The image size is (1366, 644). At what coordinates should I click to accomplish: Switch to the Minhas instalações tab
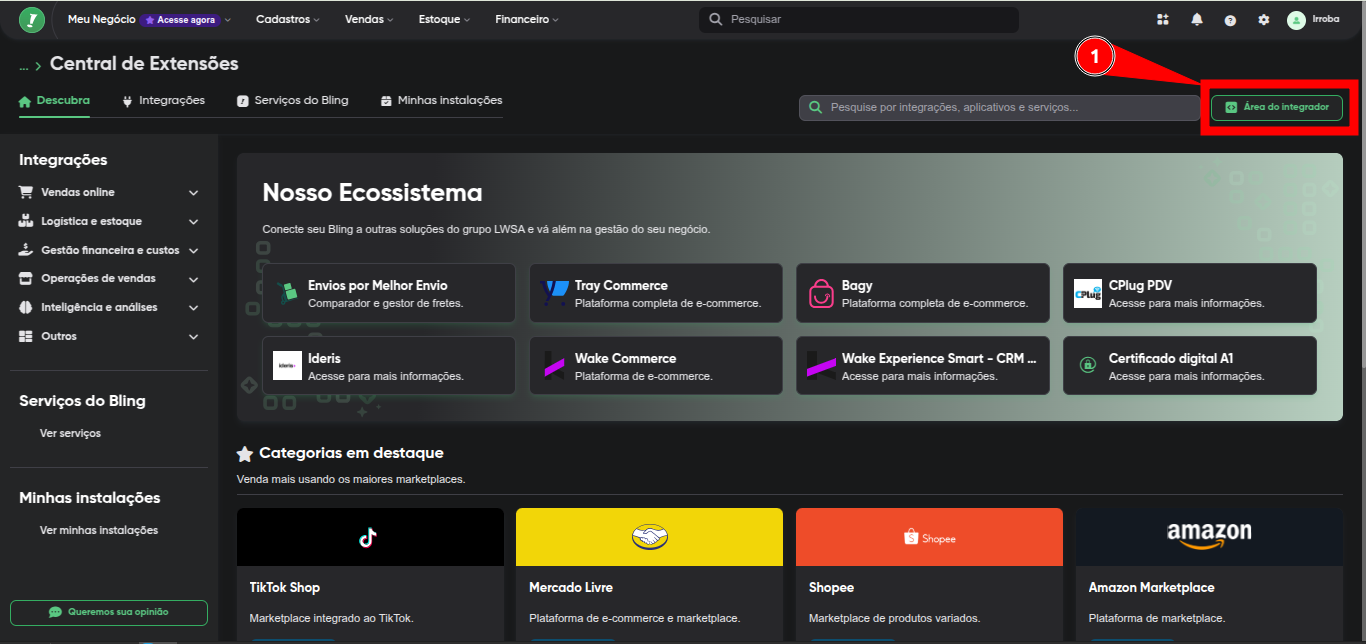tap(441, 101)
